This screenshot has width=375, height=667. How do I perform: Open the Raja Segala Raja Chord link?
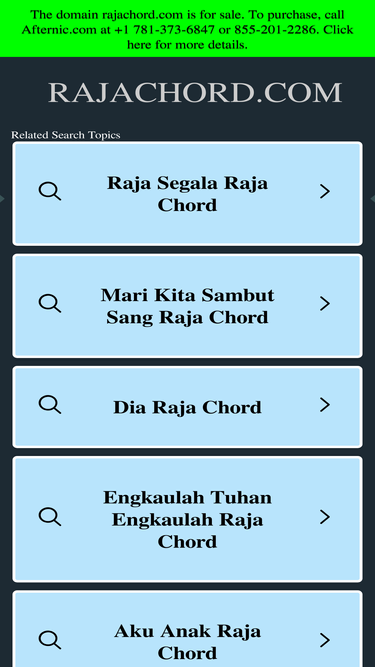pos(187,194)
